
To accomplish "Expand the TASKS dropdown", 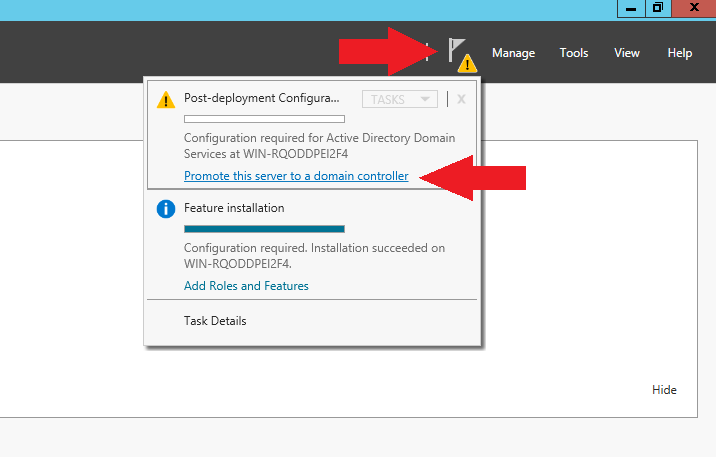I will [399, 99].
